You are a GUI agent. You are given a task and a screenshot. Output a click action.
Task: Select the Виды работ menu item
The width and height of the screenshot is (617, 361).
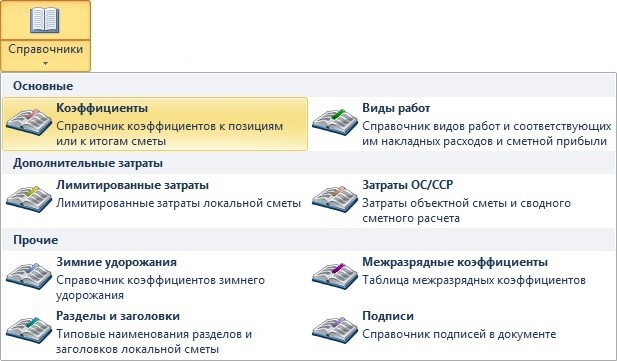click(x=462, y=124)
